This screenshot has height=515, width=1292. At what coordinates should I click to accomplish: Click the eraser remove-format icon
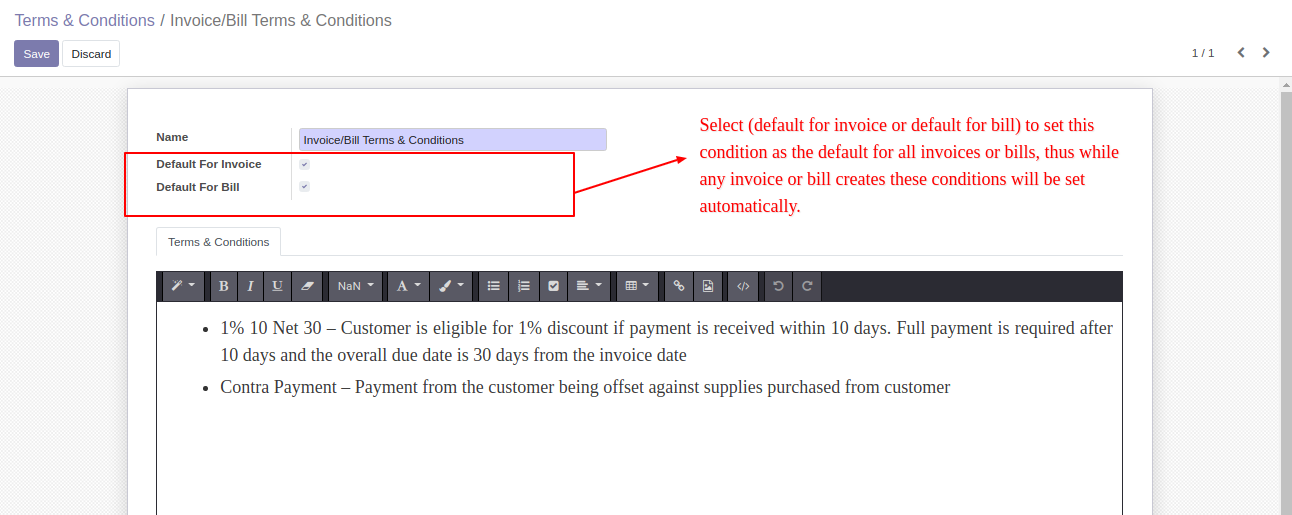pyautogui.click(x=307, y=286)
